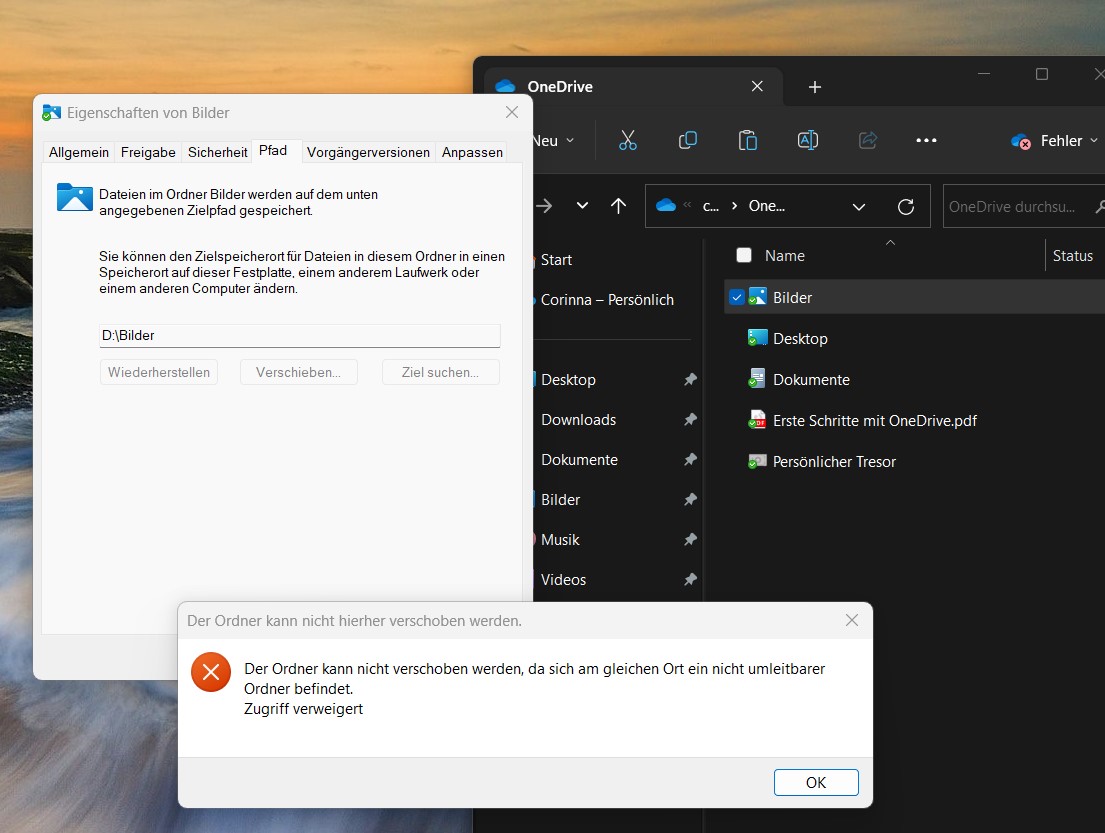Screen dimensions: 1105x833
Task: Click the Paste clipboard icon in Explorer
Action: tap(748, 140)
